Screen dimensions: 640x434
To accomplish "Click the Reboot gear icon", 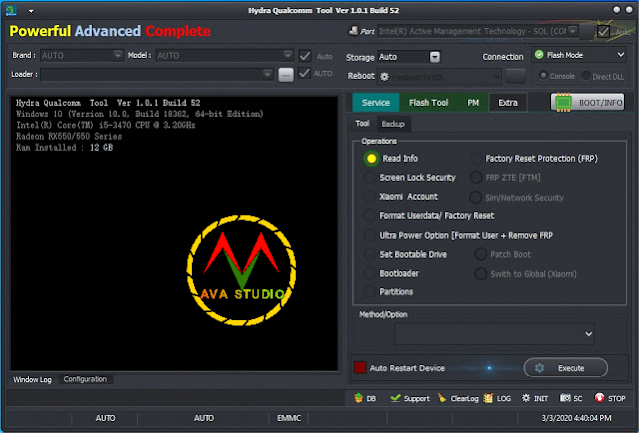I will (x=384, y=76).
